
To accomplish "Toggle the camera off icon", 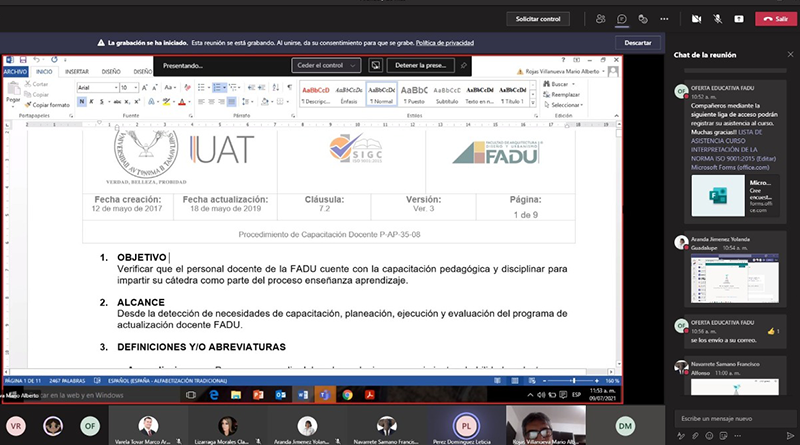I will pos(696,19).
